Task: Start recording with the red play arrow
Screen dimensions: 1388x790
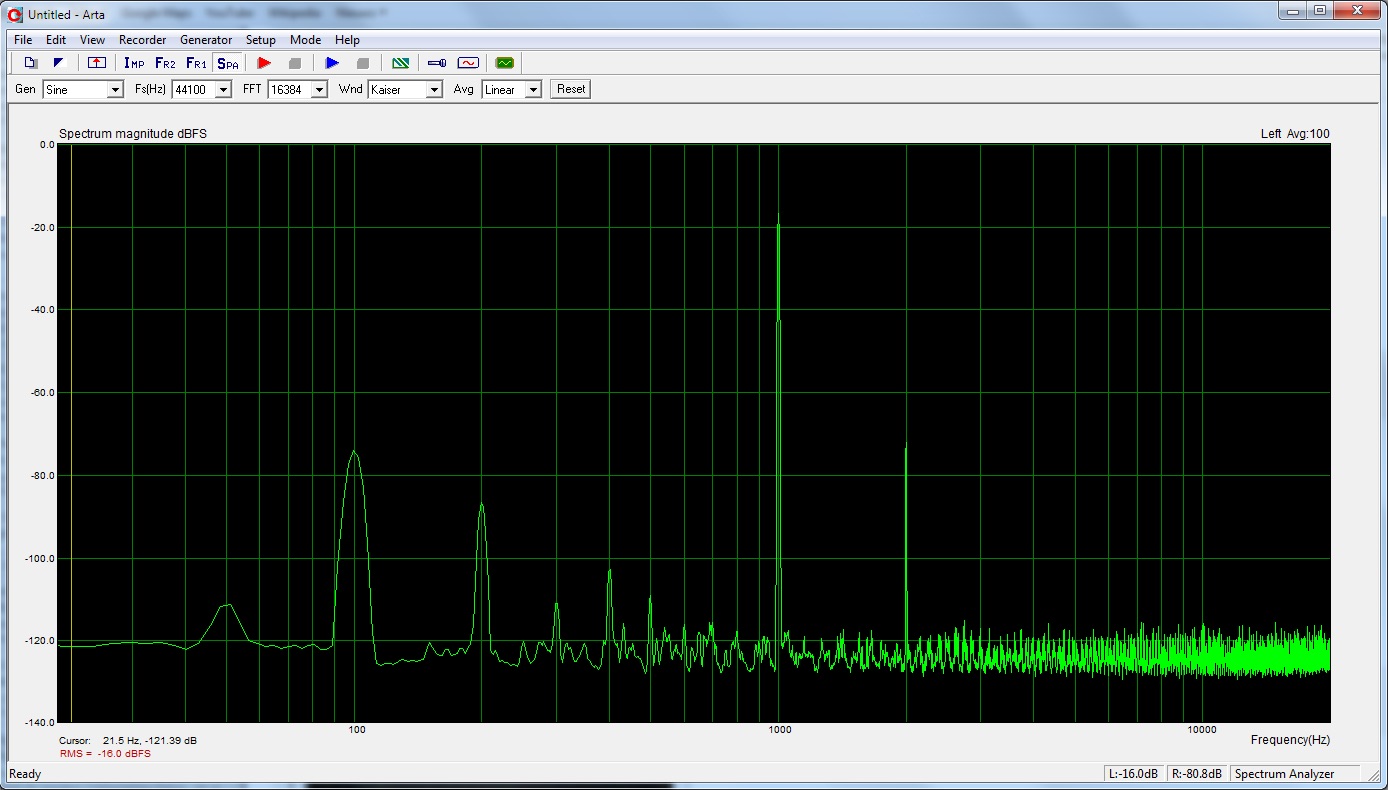Action: pos(264,63)
